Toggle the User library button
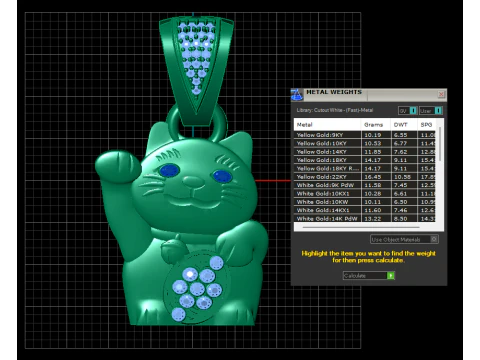The height and width of the screenshot is (360, 480). pos(431,111)
